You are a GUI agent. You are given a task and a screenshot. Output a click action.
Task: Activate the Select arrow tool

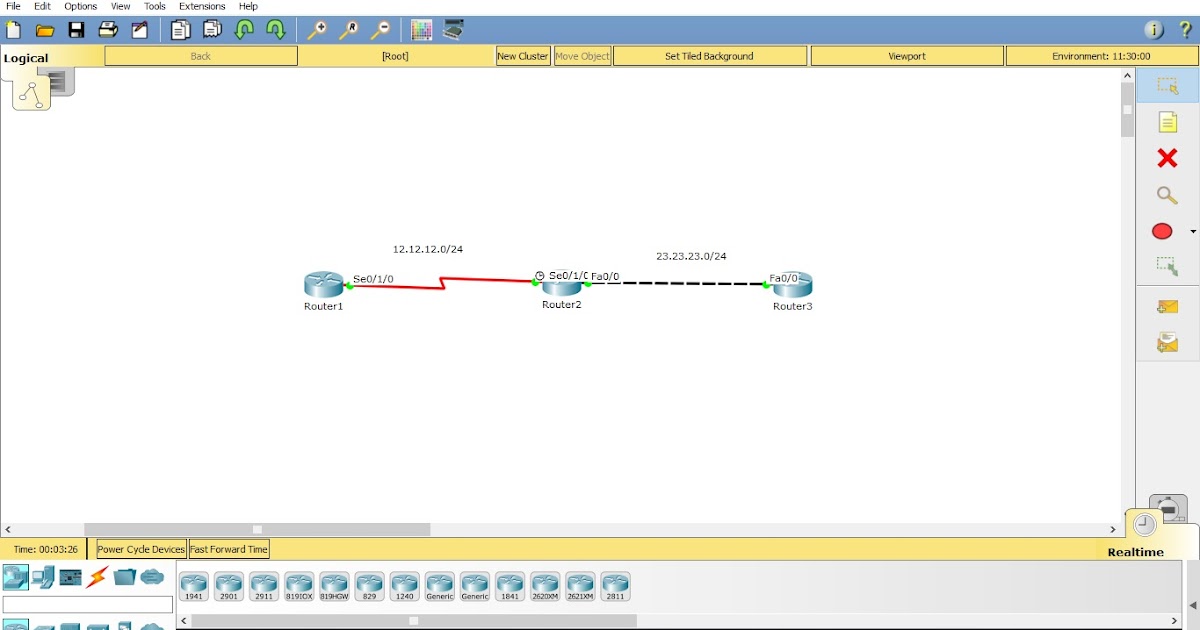pyautogui.click(x=1166, y=85)
